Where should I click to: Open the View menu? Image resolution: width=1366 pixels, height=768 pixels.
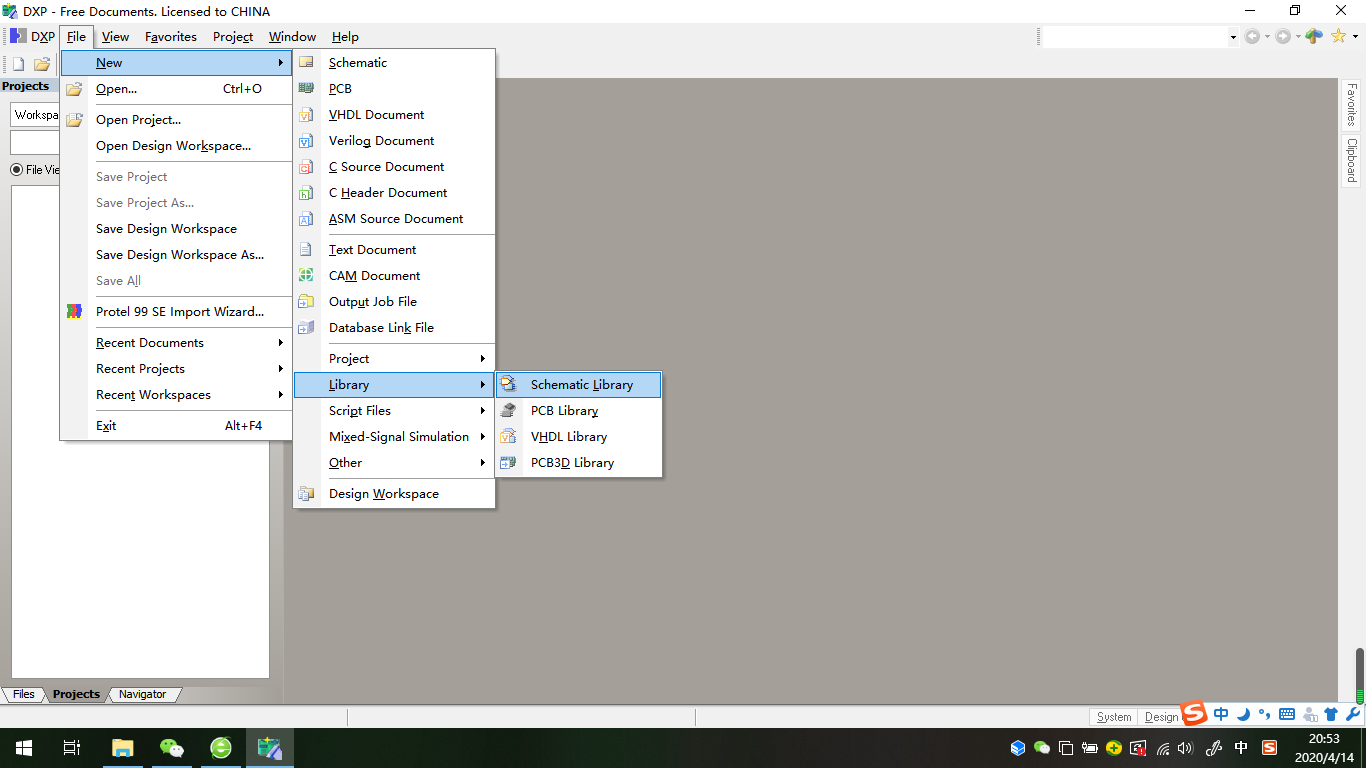coord(115,36)
